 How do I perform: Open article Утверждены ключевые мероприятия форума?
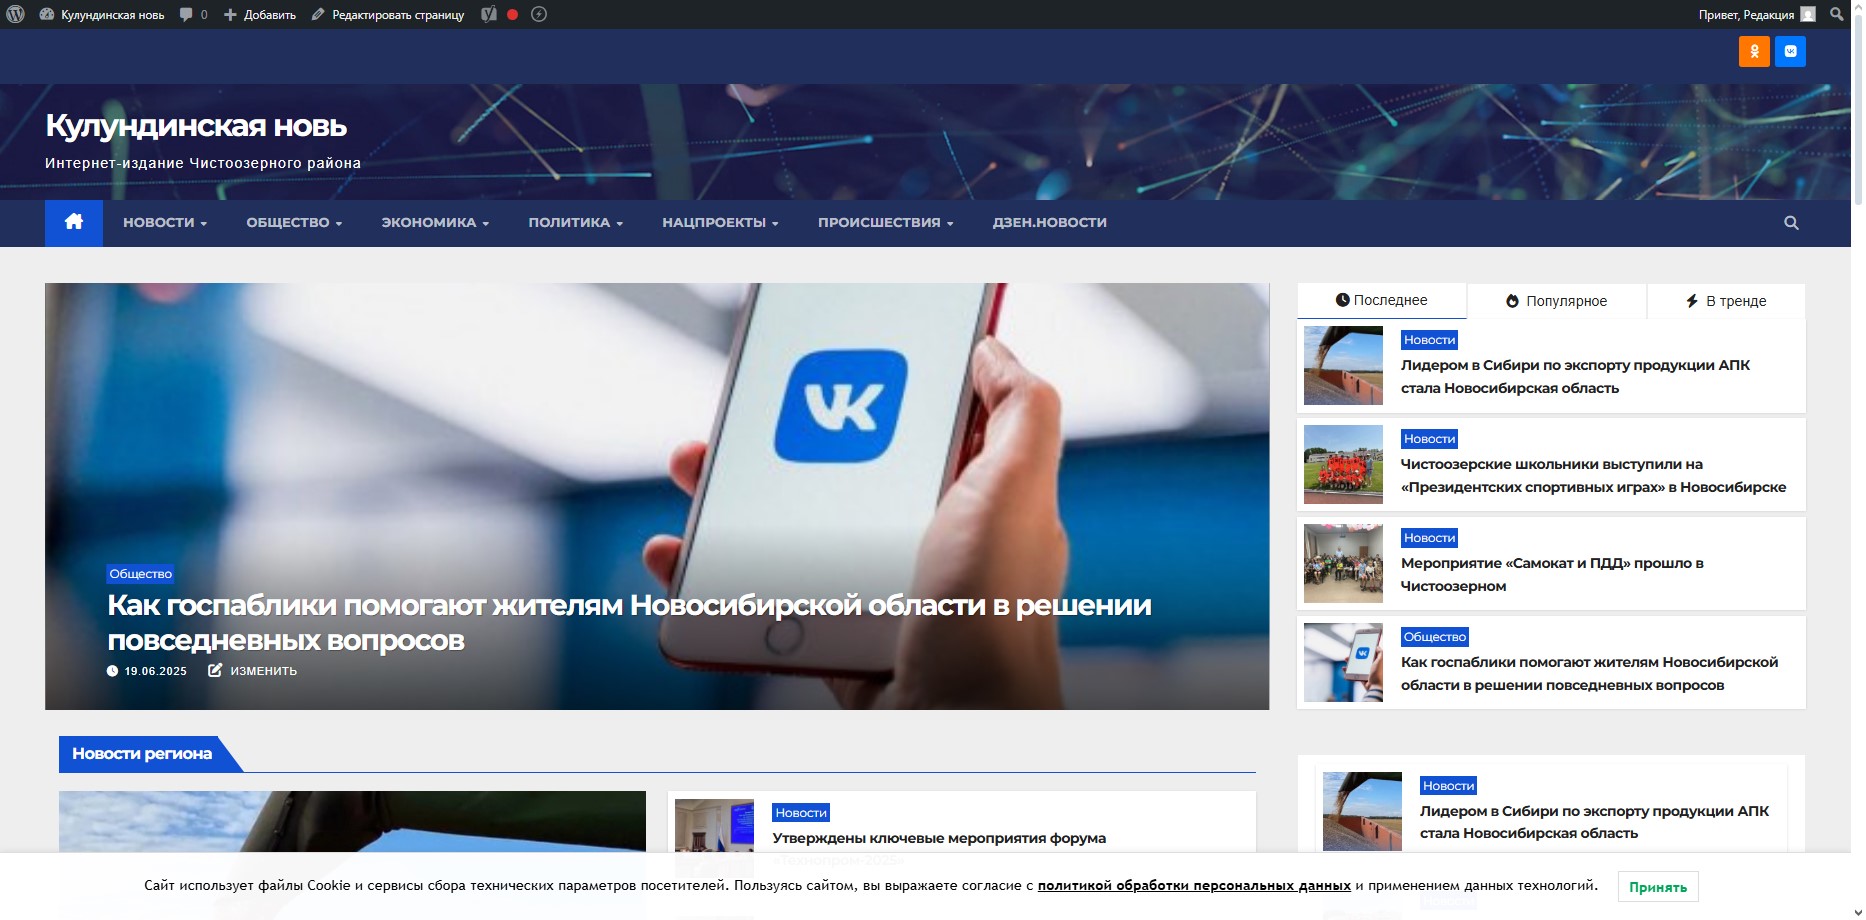939,838
